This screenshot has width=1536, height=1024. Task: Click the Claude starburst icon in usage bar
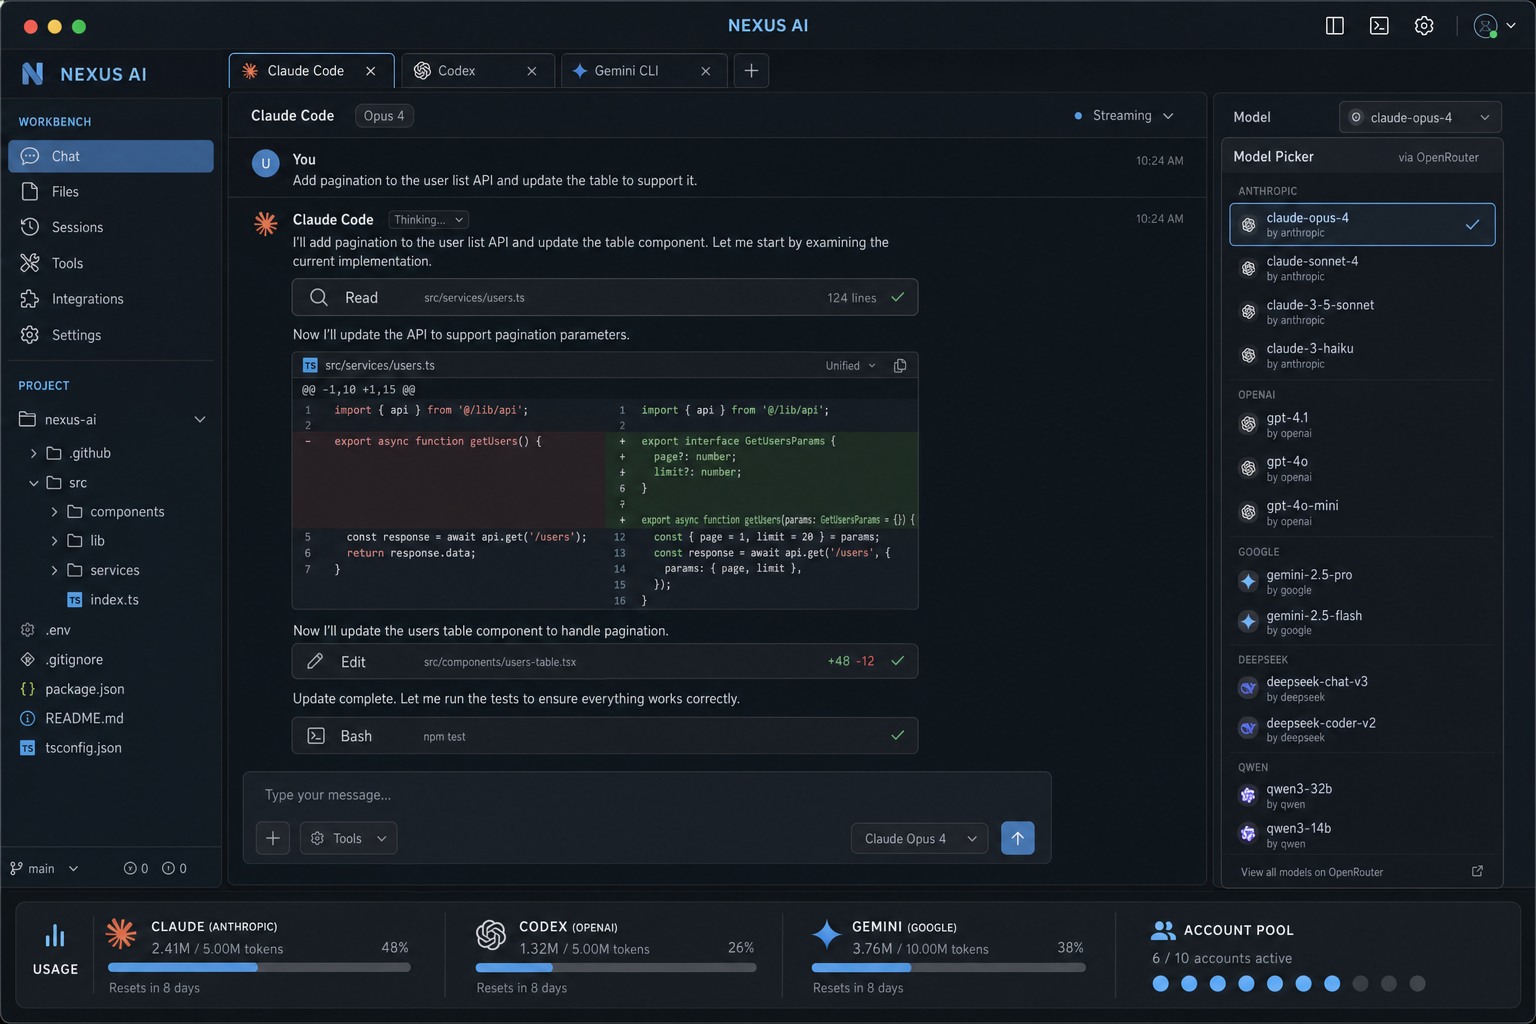(122, 934)
